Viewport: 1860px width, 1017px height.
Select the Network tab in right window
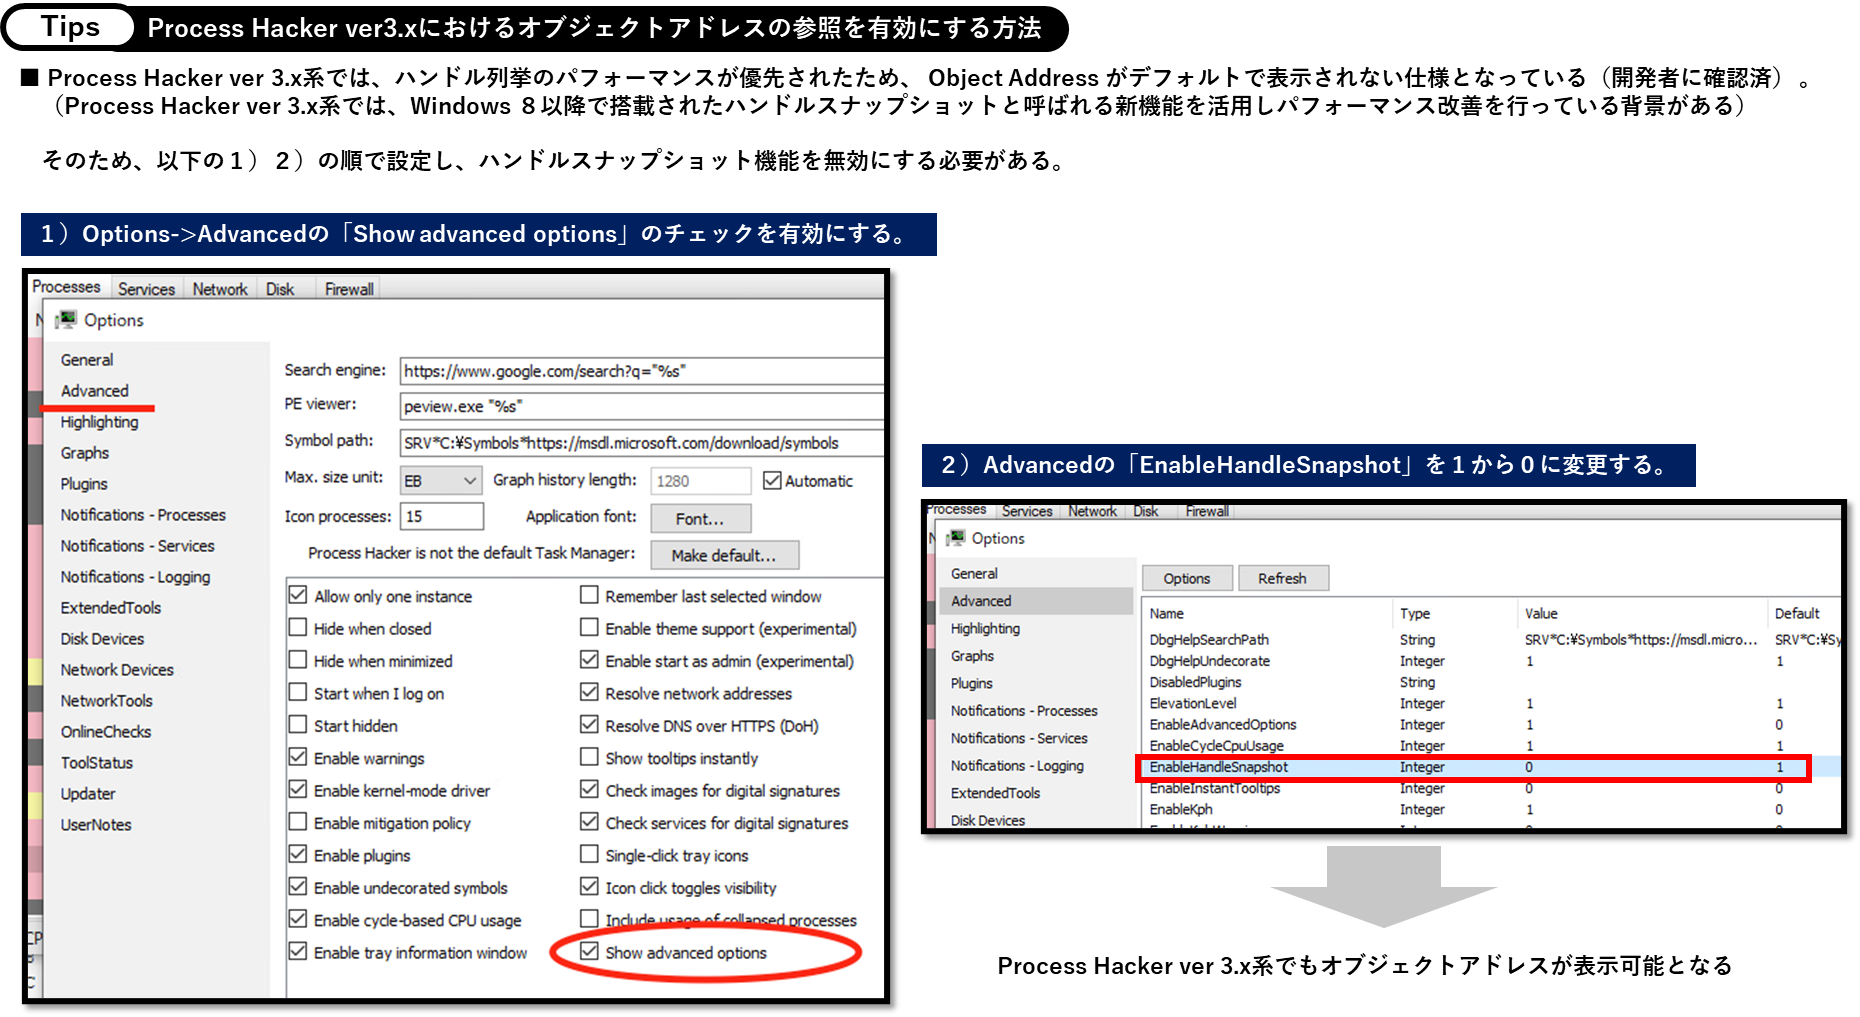click(1092, 511)
